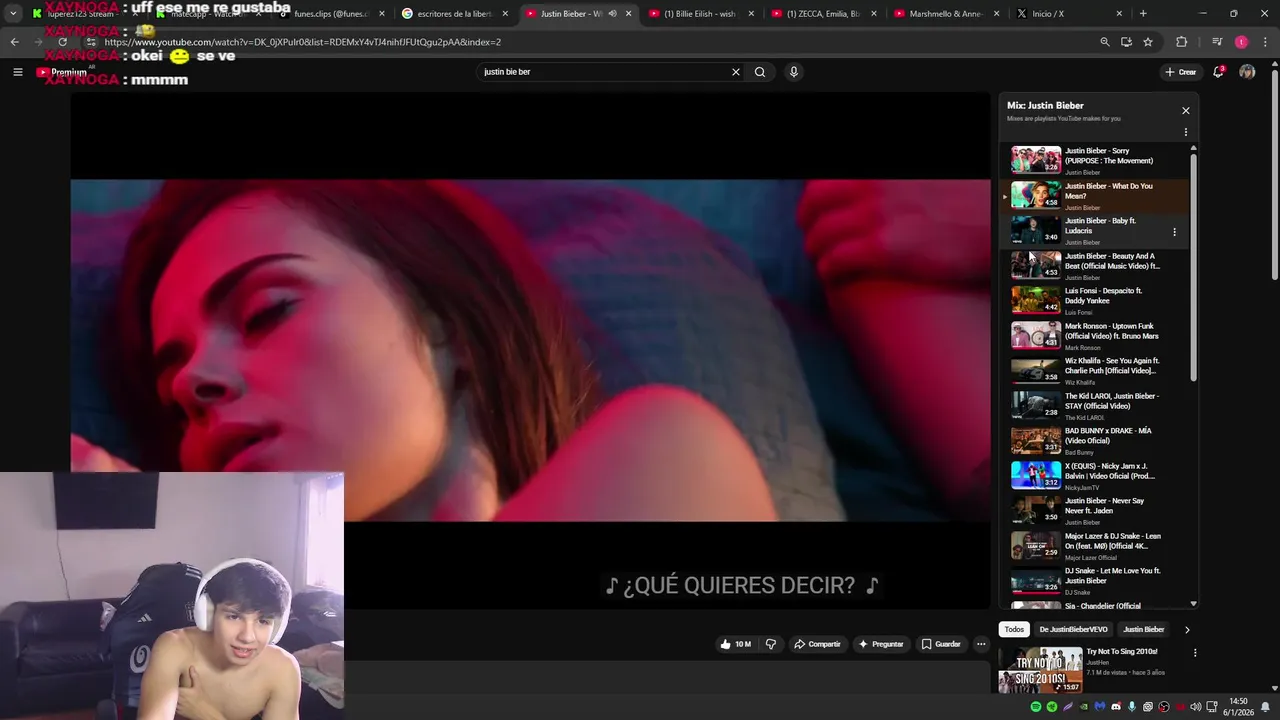Click the zoom magnifier in the address bar

1104,42
